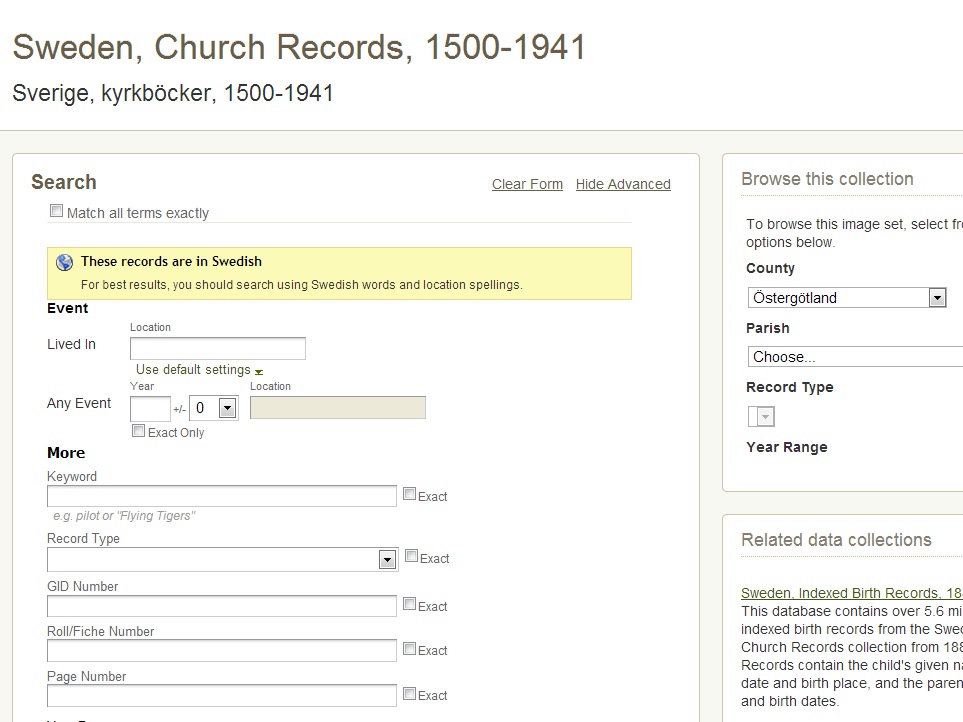Click the Year field for Any Event
The height and width of the screenshot is (722, 963).
tap(149, 407)
